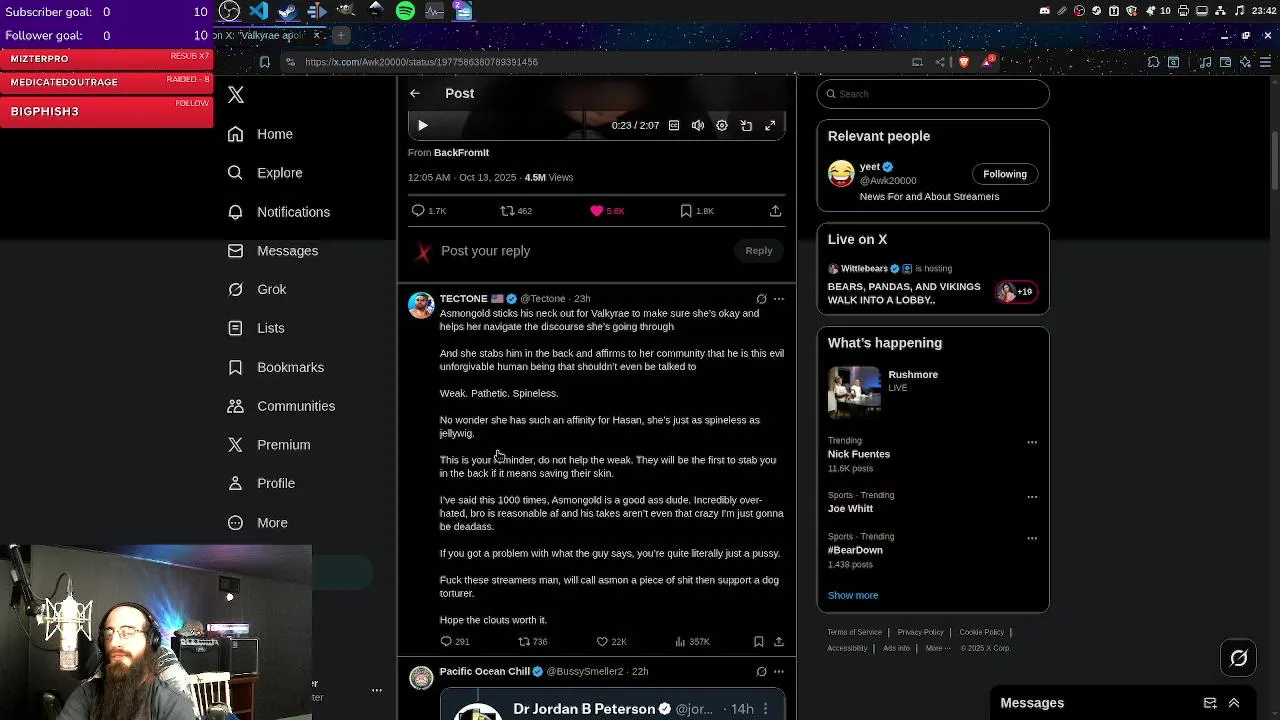Open a new browser tab
1280x720 pixels.
click(x=340, y=35)
